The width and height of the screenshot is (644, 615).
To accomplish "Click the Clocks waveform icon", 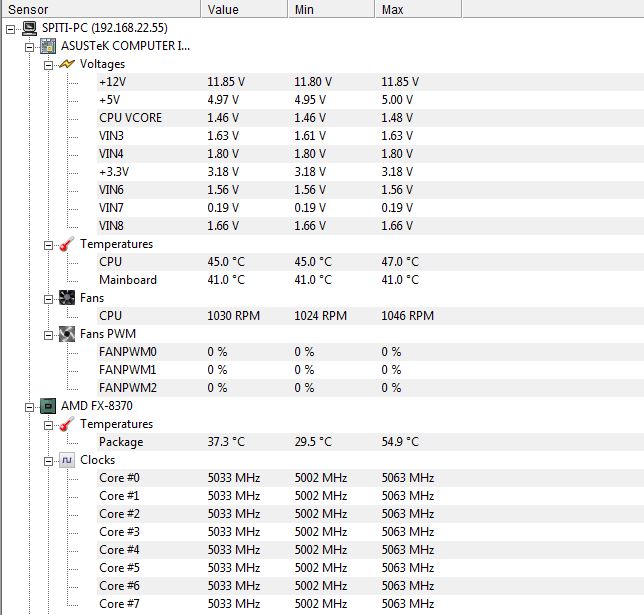I will (x=67, y=460).
